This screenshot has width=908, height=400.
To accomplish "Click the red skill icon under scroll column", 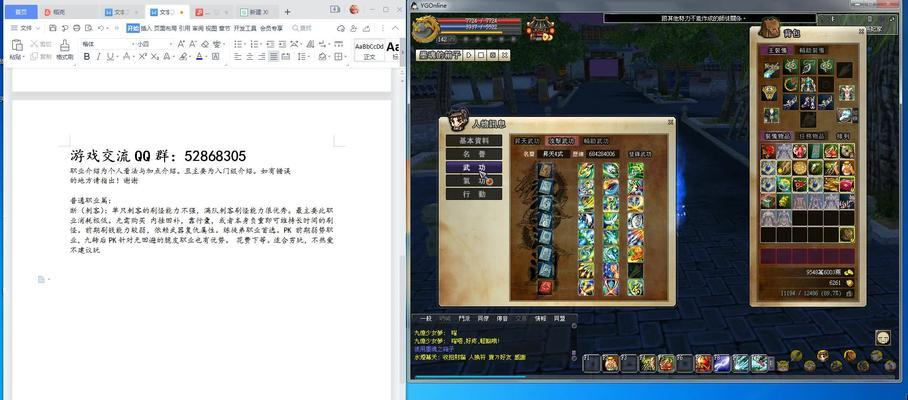I will pos(545,287).
